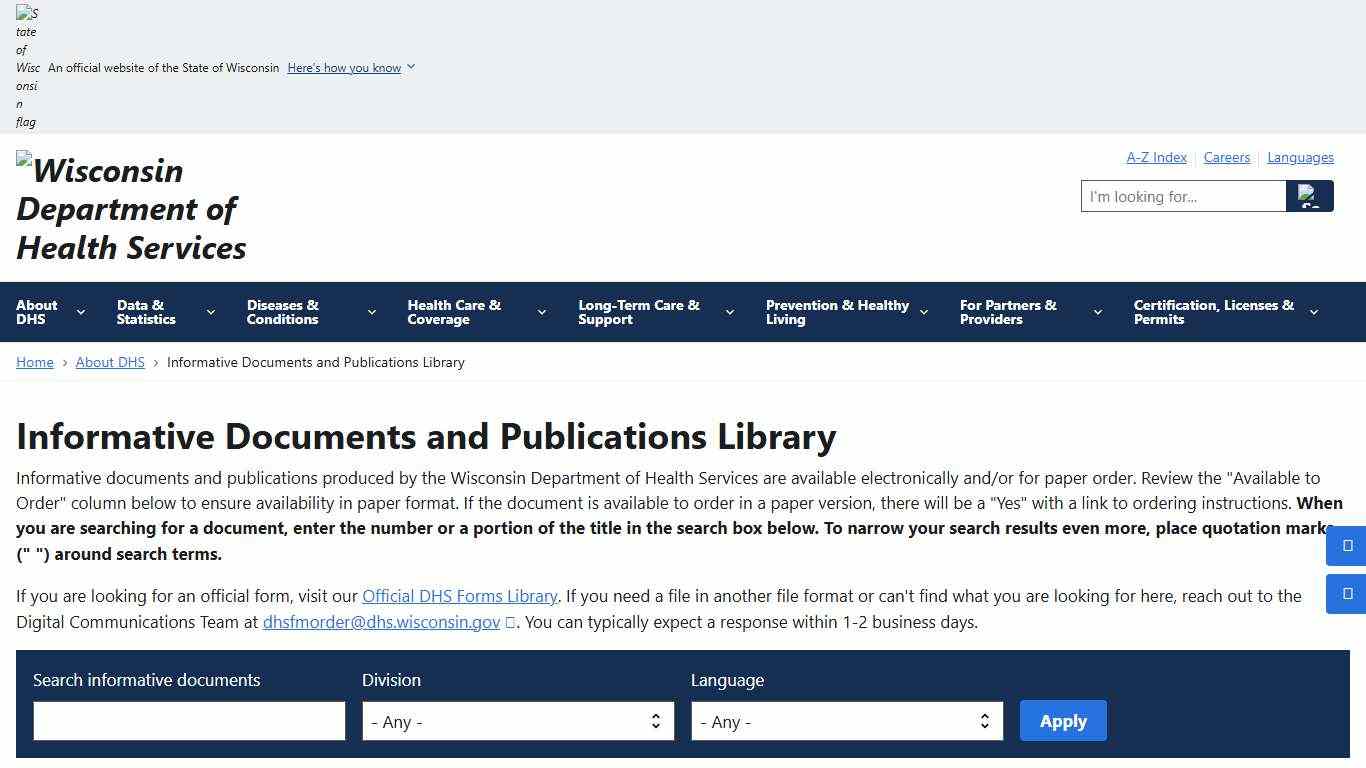
Task: Select the Health Care & Coverage menu item
Action: (455, 312)
